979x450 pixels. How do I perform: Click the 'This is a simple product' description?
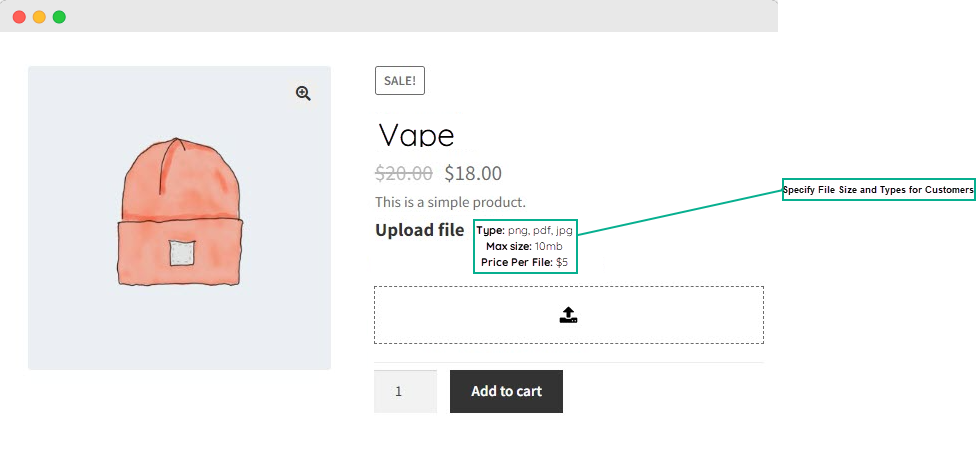[450, 202]
